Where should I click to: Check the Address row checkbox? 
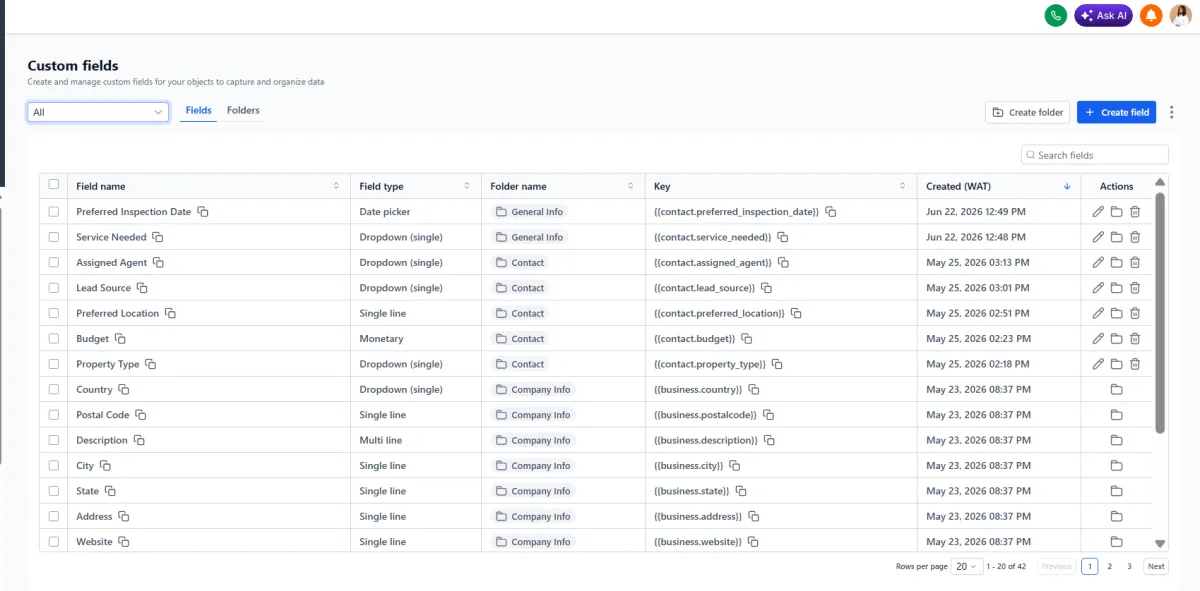point(54,517)
